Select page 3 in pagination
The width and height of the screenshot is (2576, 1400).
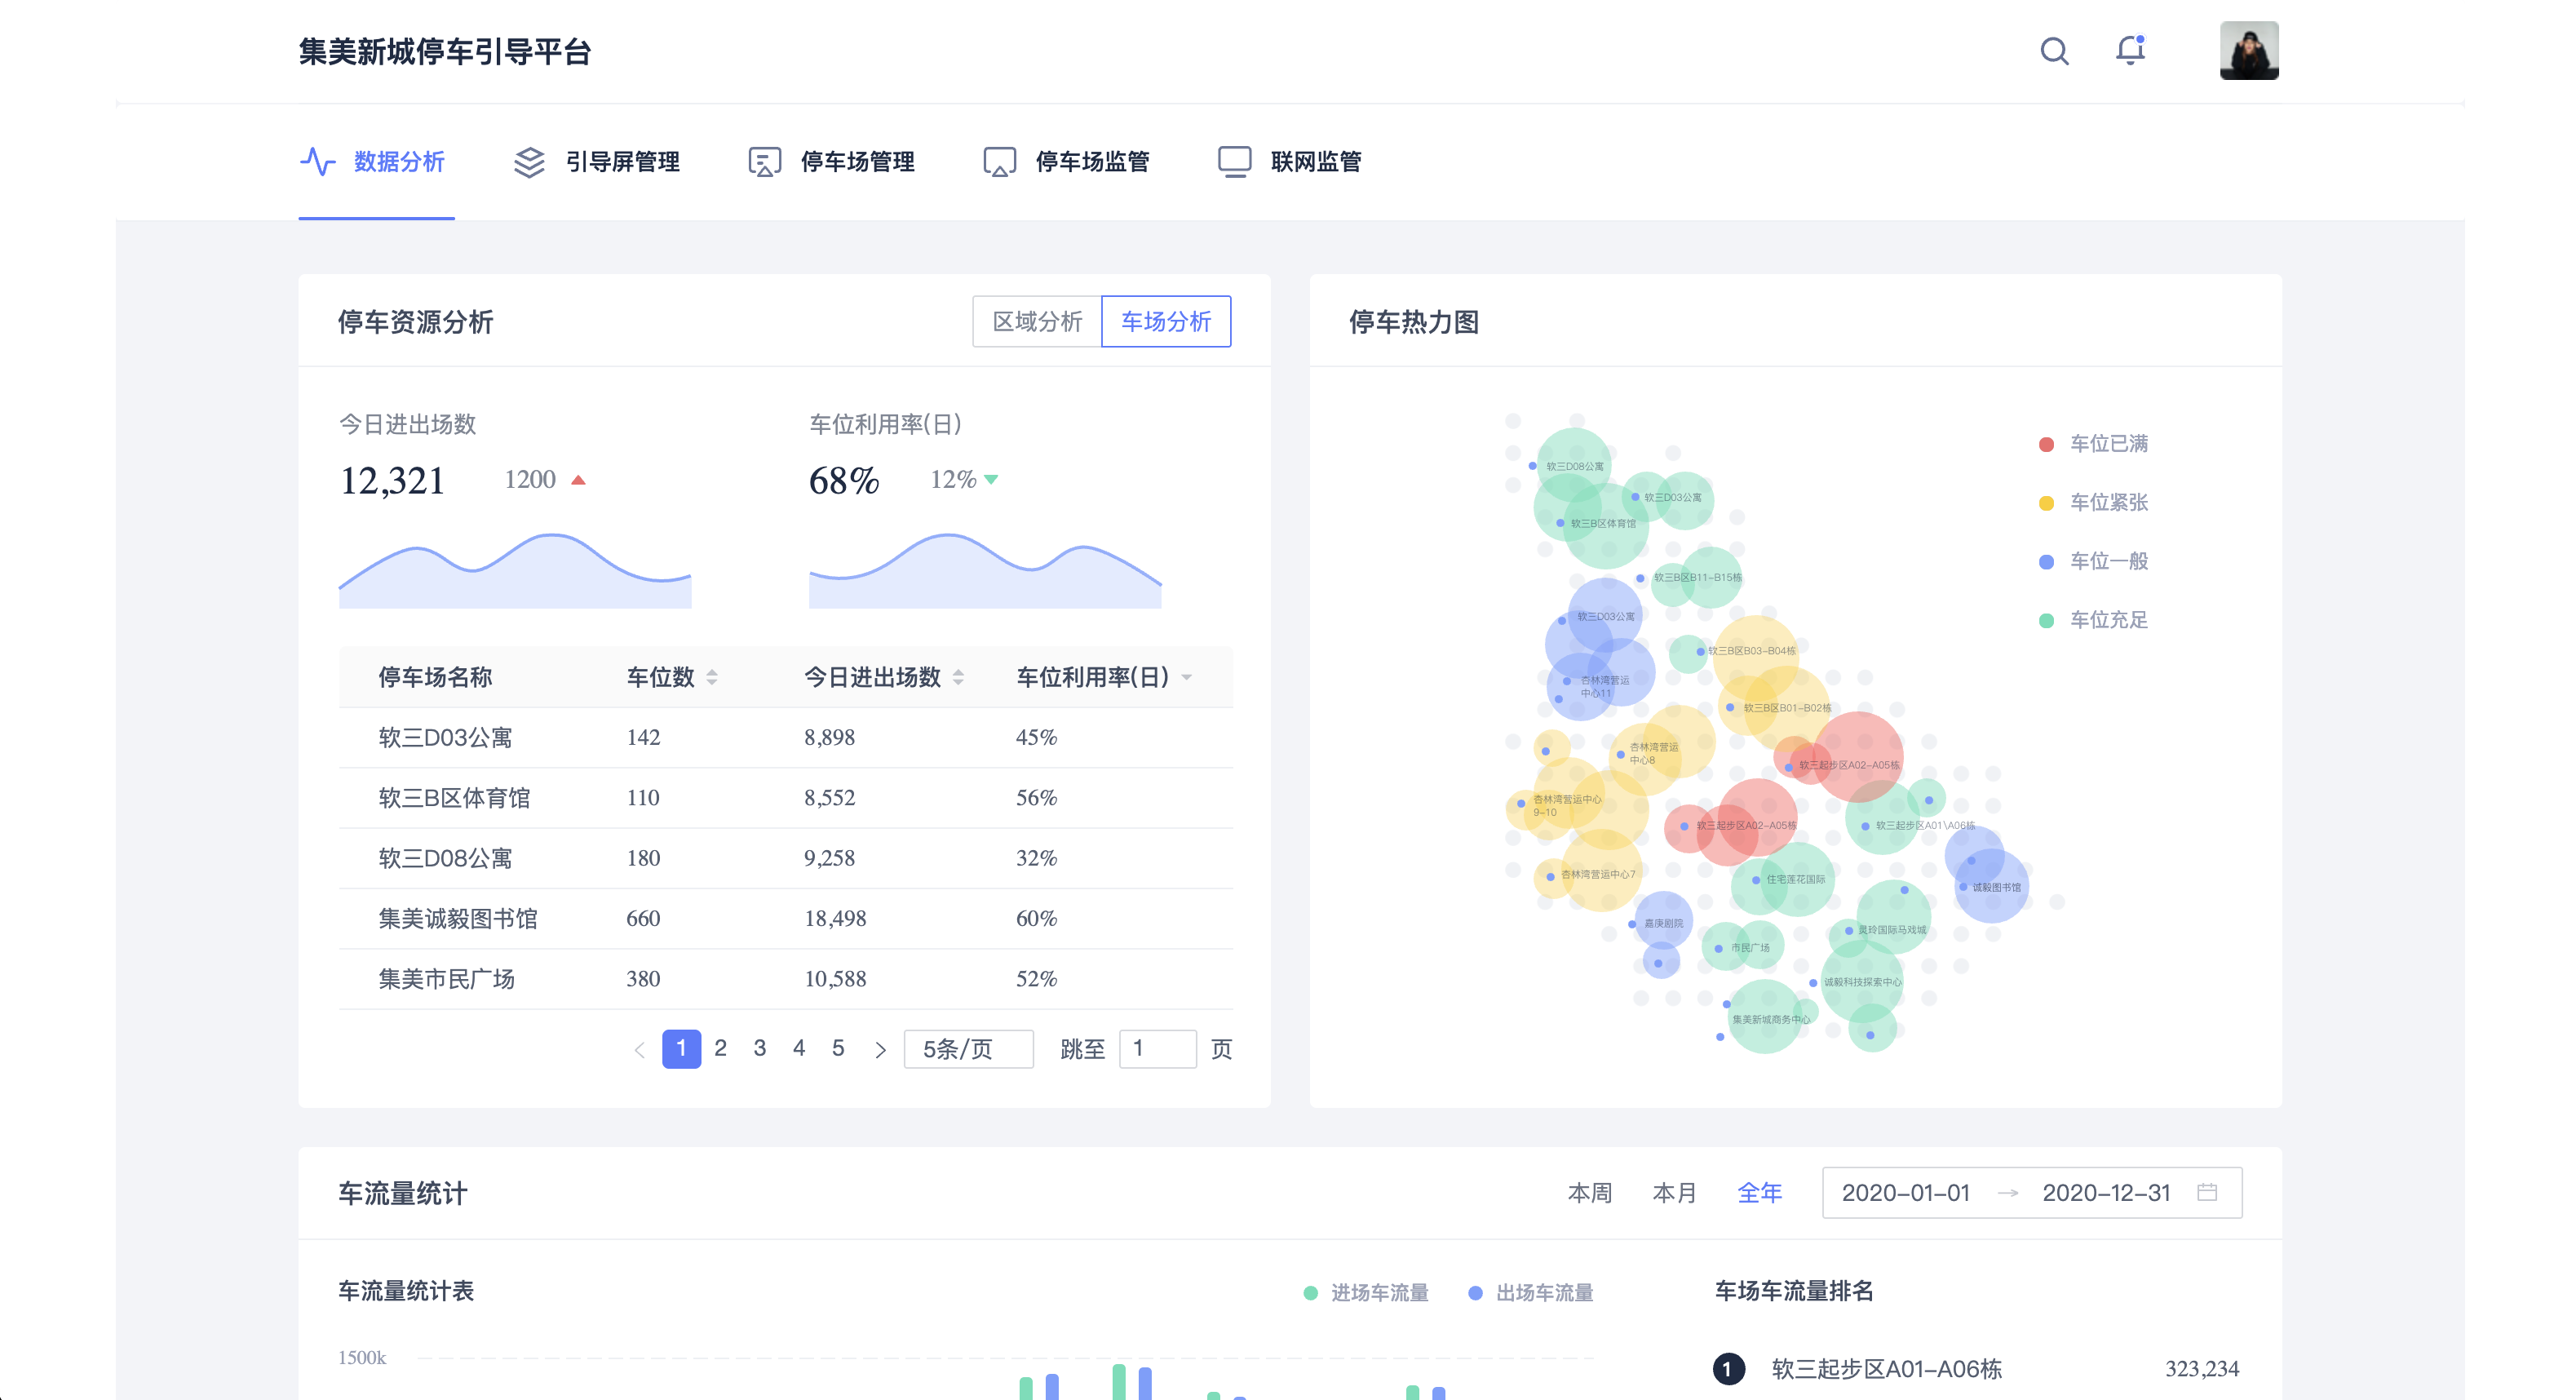click(760, 1048)
